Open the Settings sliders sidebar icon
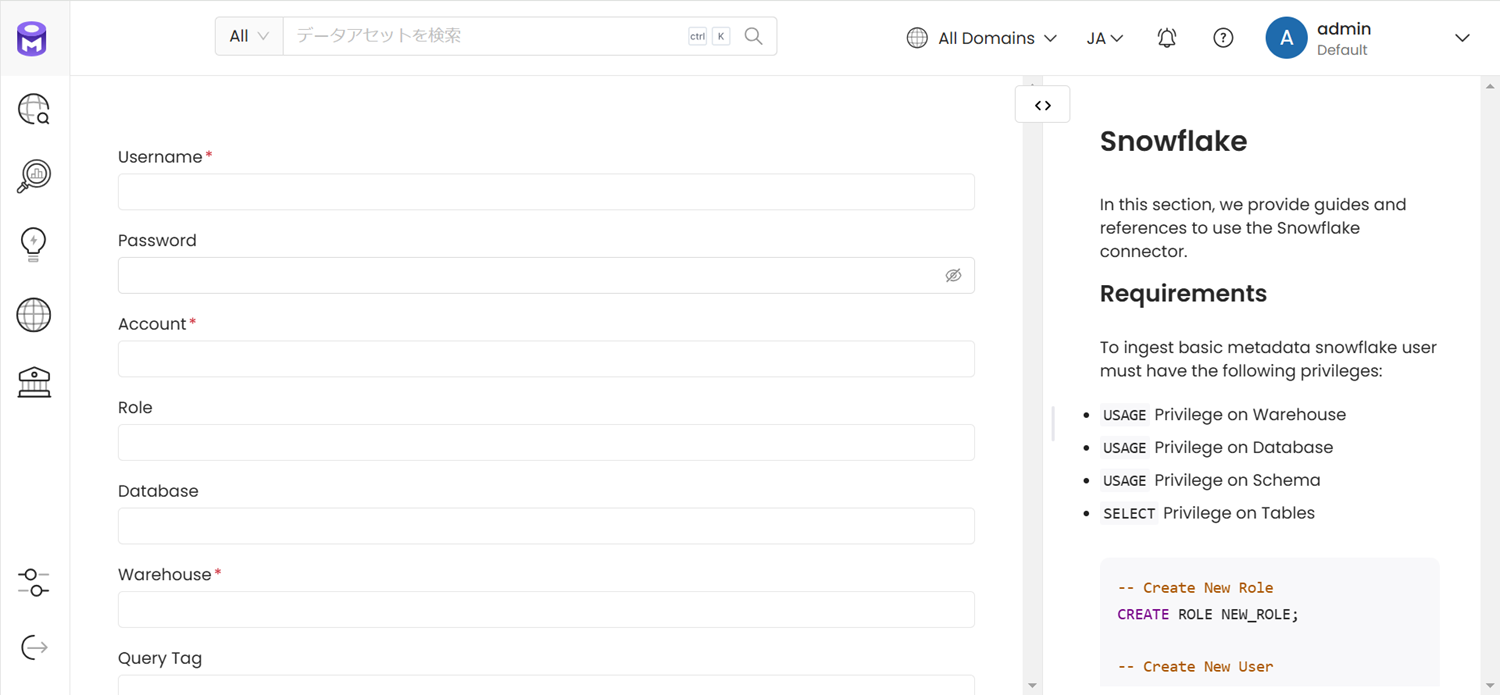Image resolution: width=1500 pixels, height=695 pixels. [34, 582]
